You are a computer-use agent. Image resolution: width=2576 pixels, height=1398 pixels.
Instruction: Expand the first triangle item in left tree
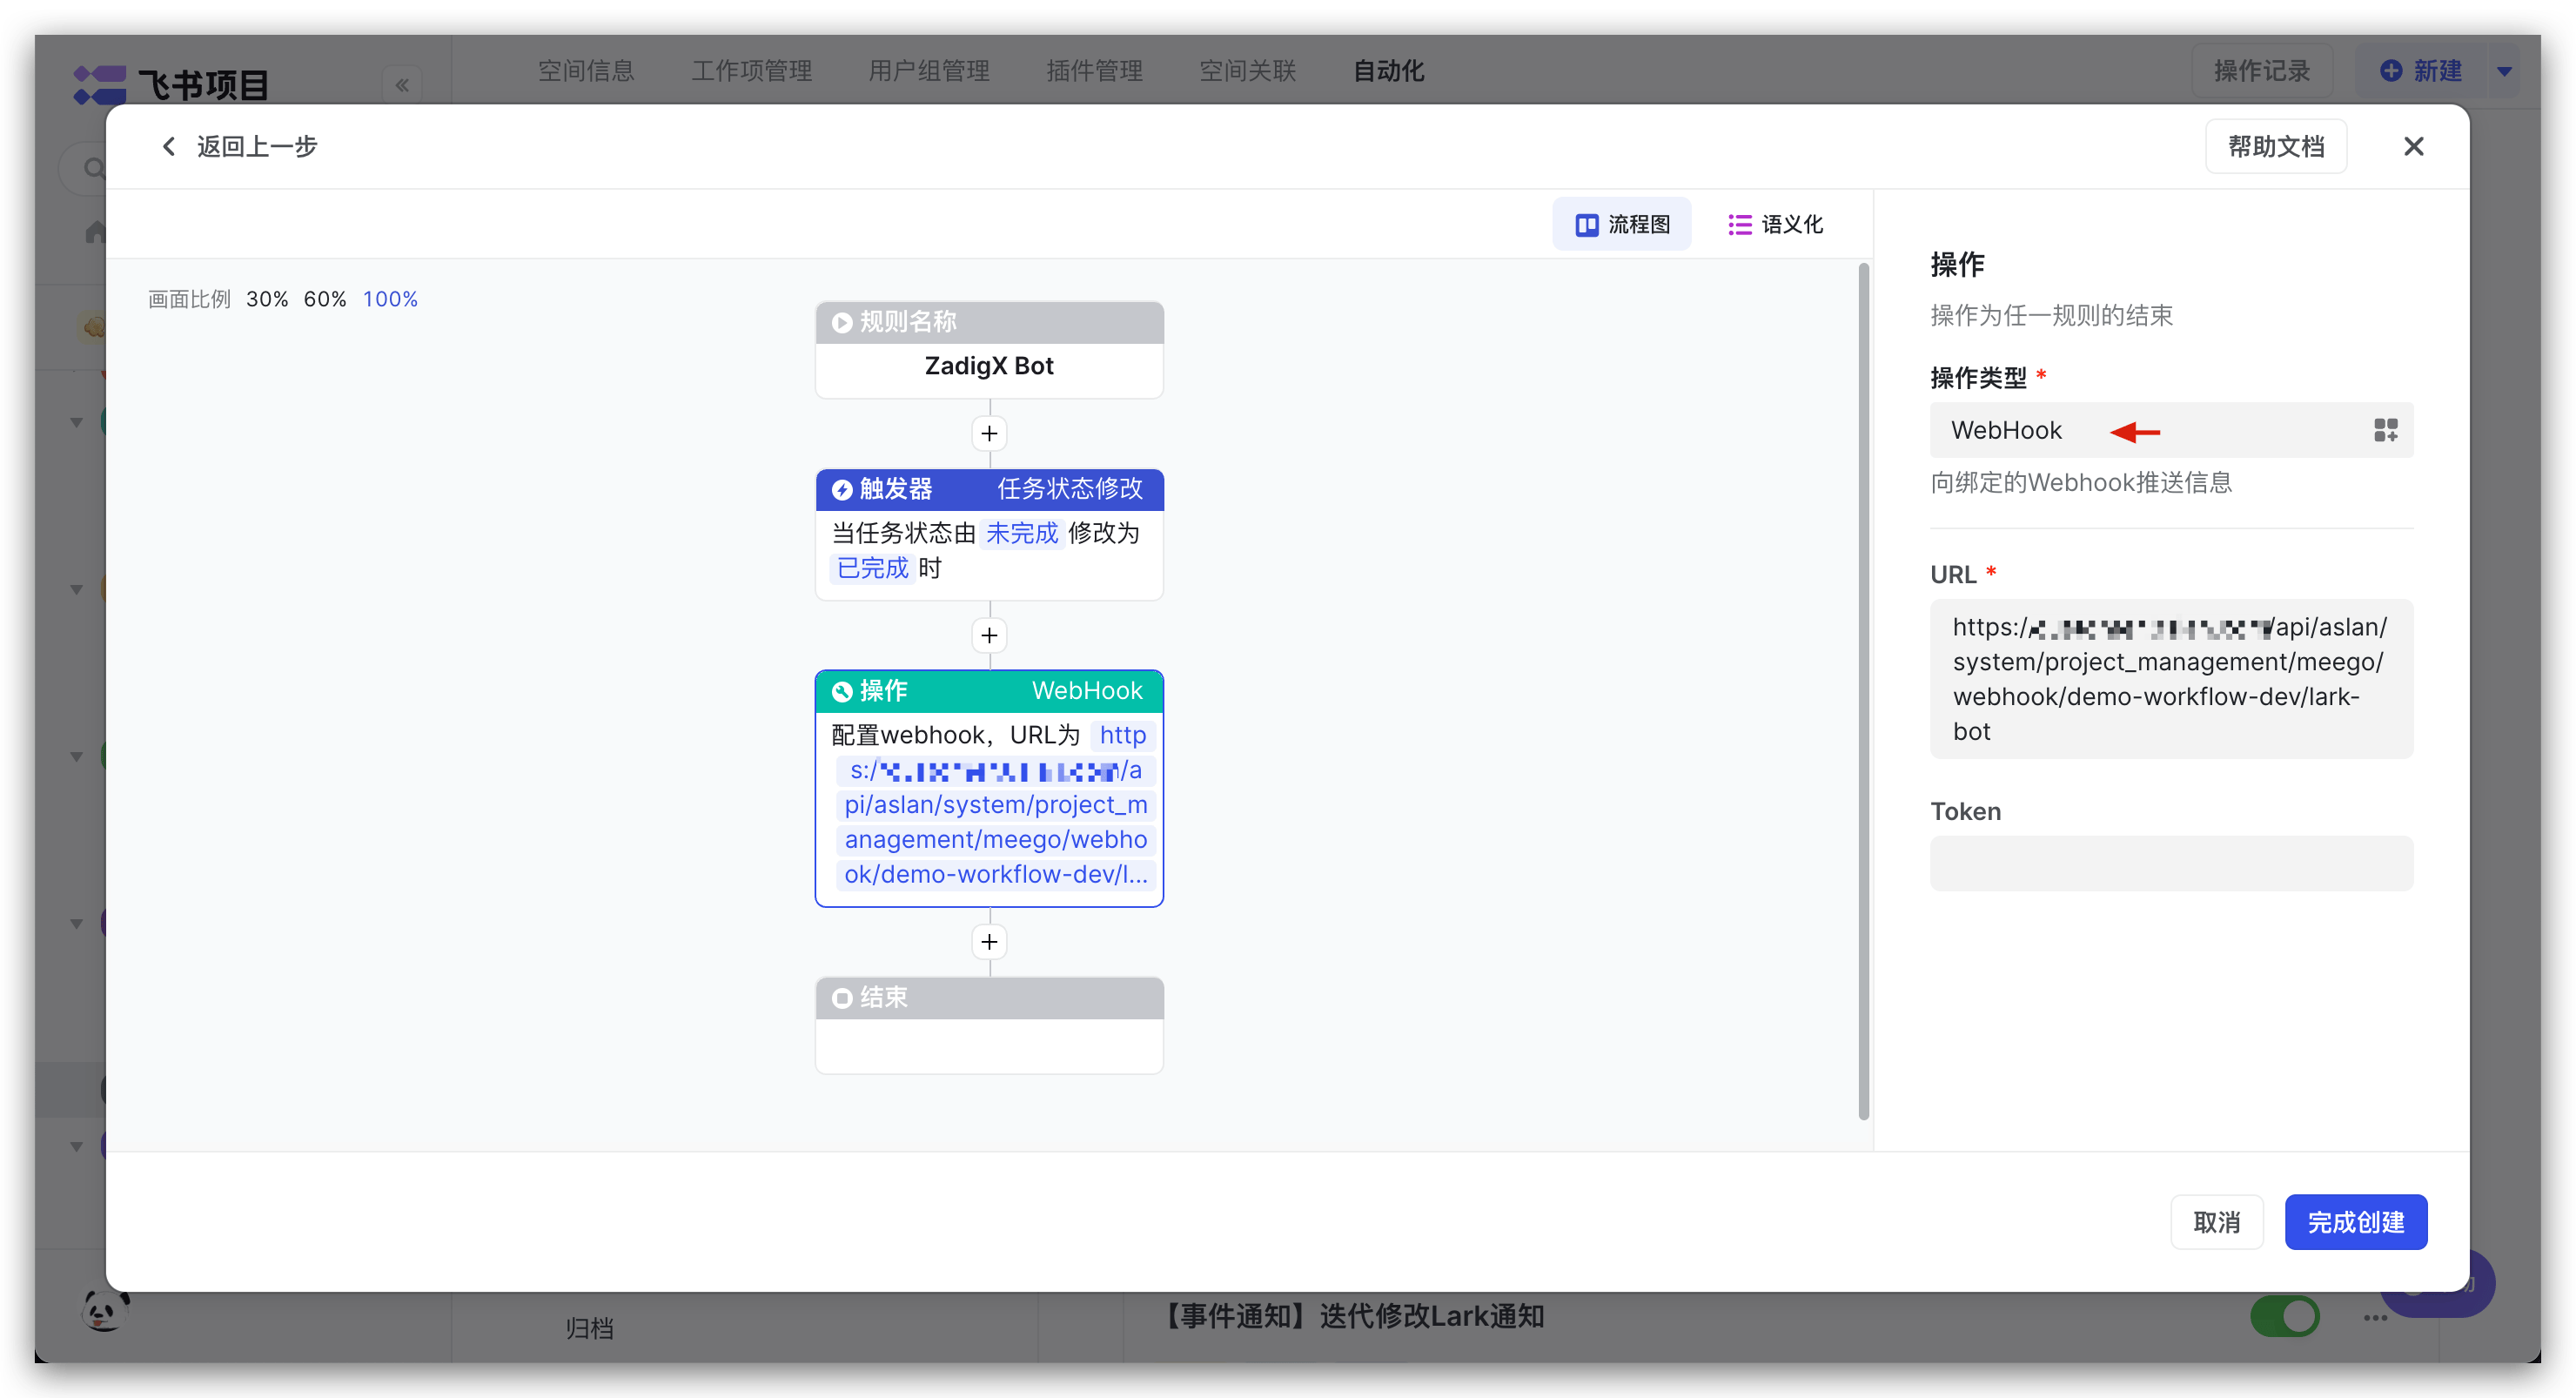[77, 421]
